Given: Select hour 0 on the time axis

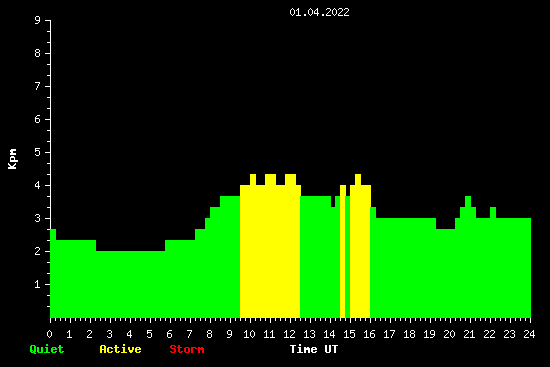Looking at the screenshot, I should pos(49,334).
